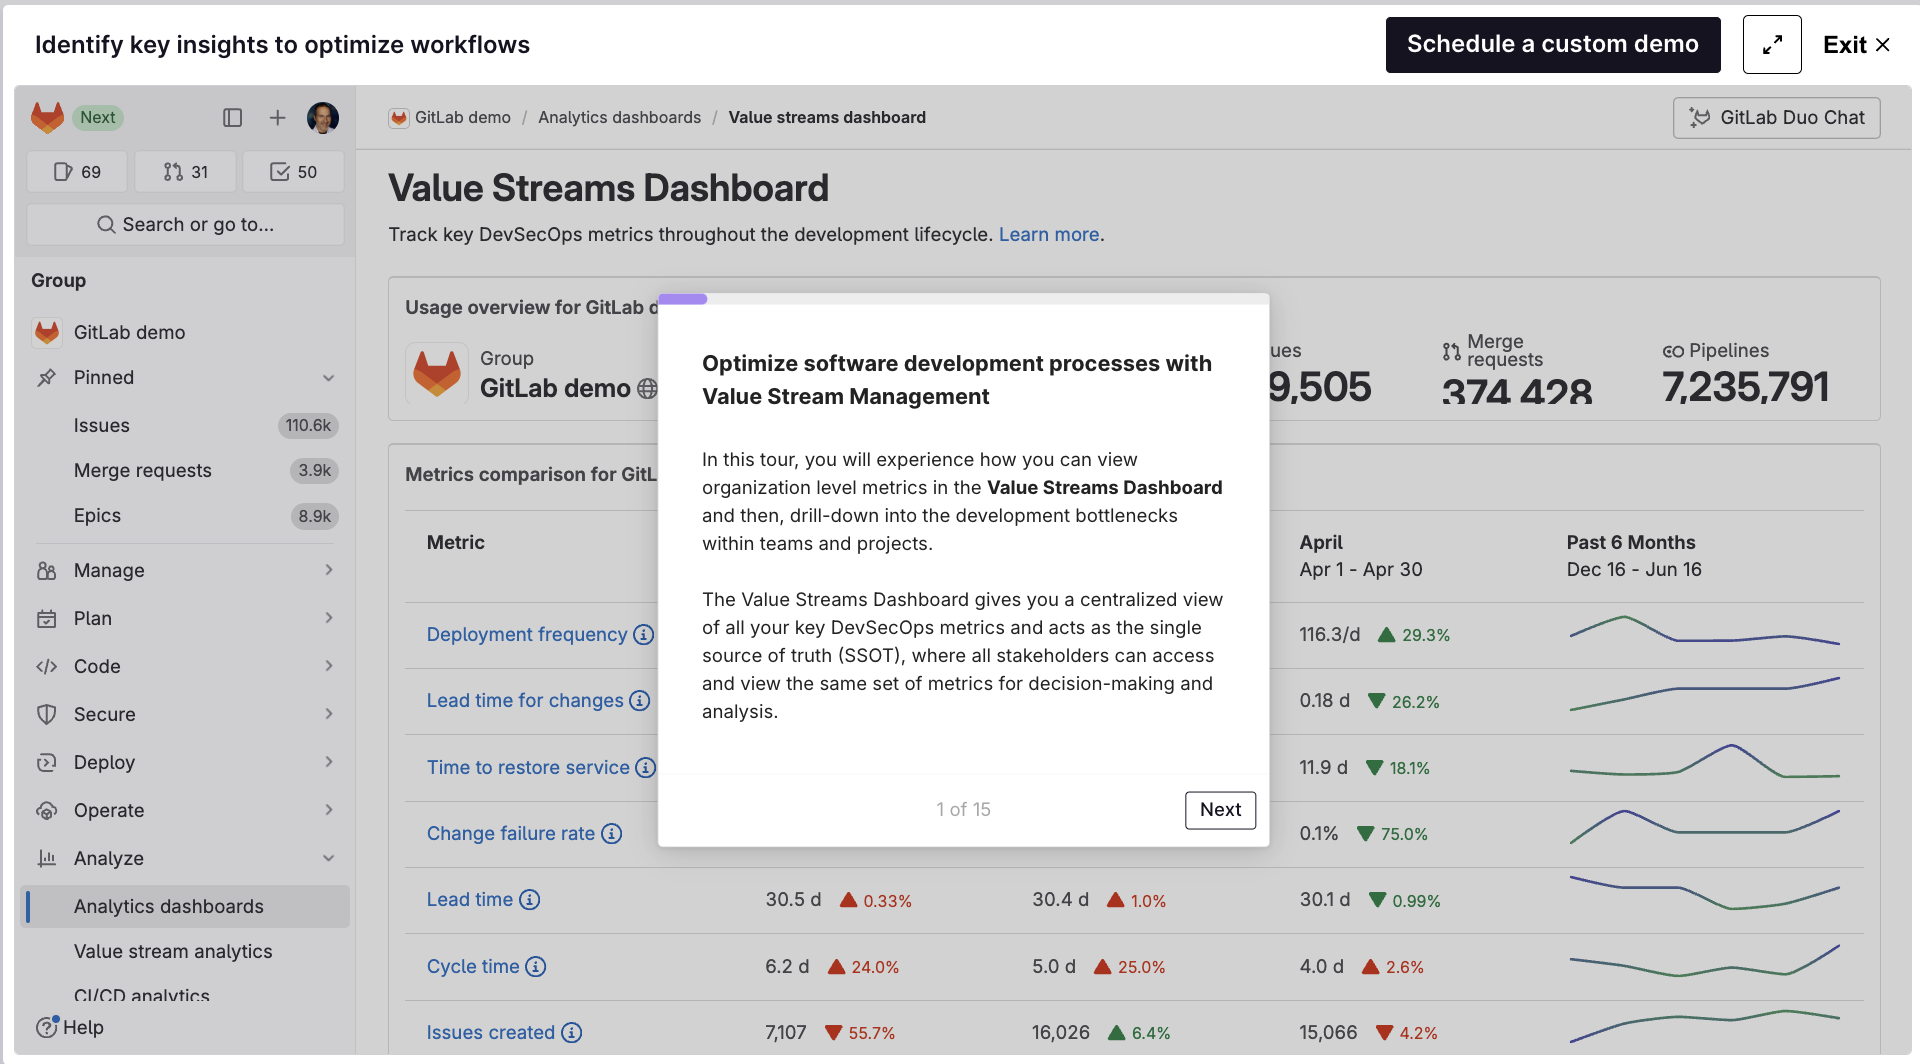Expand the Manage menu

click(185, 570)
